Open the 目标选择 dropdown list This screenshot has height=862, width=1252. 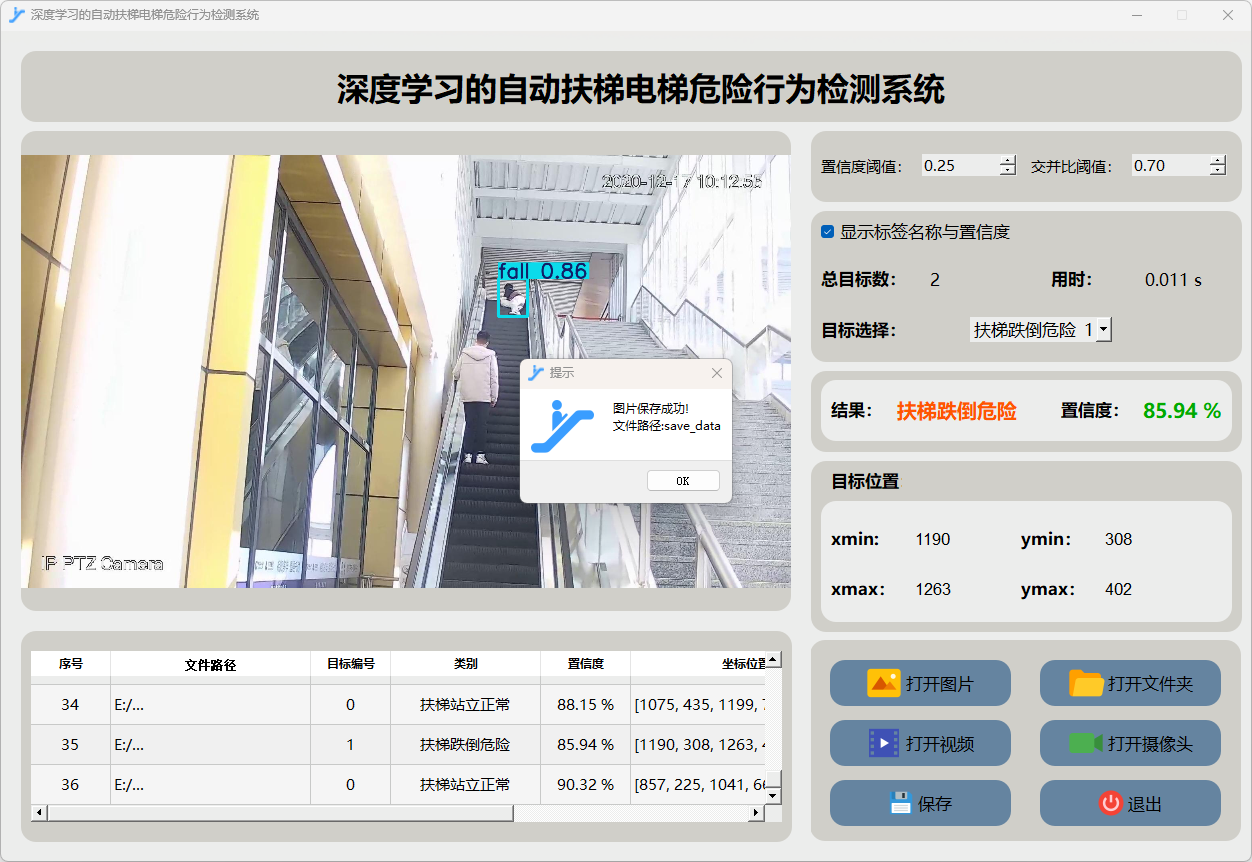coord(1102,329)
